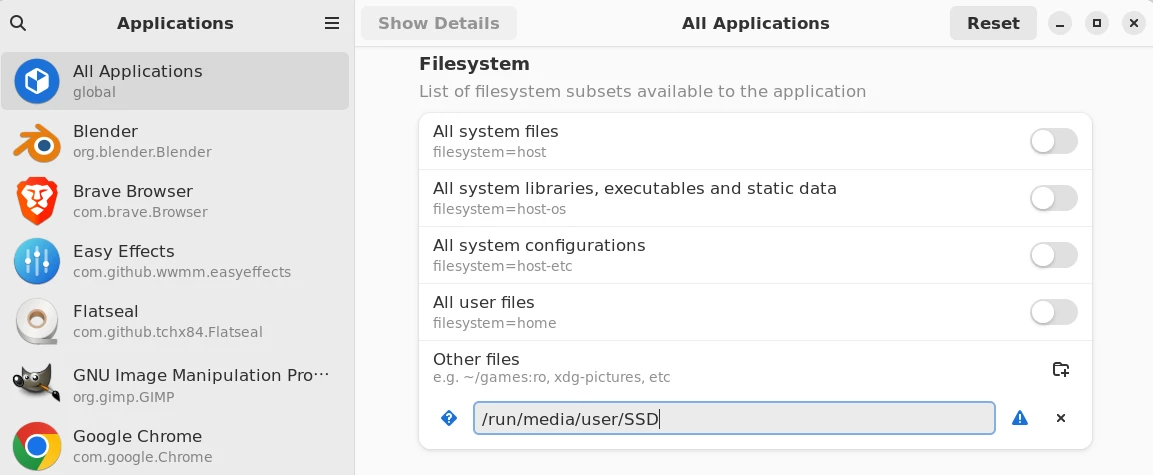Click the search icon in sidebar header
The image size is (1153, 475).
click(18, 23)
